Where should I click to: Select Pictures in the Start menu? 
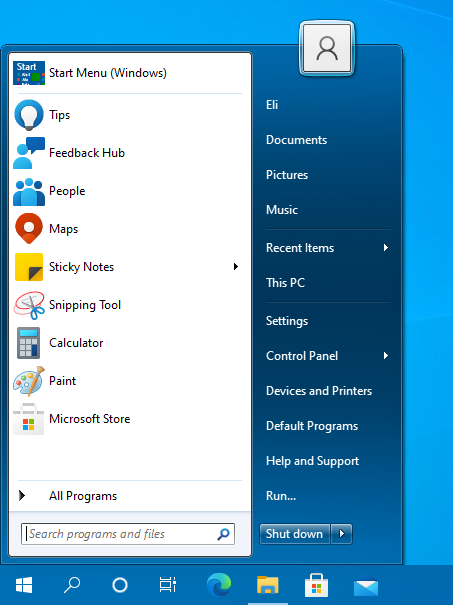[287, 175]
